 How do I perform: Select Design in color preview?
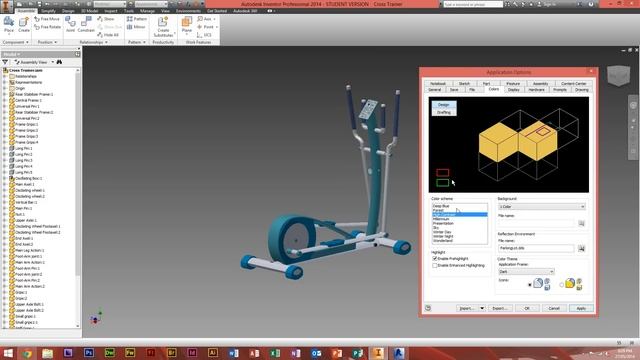click(444, 105)
